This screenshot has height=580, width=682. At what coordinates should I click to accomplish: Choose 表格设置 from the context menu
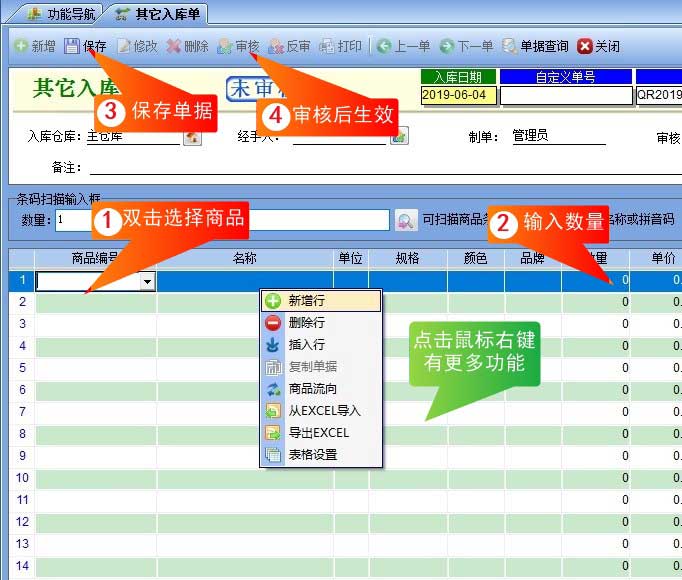tap(321, 455)
